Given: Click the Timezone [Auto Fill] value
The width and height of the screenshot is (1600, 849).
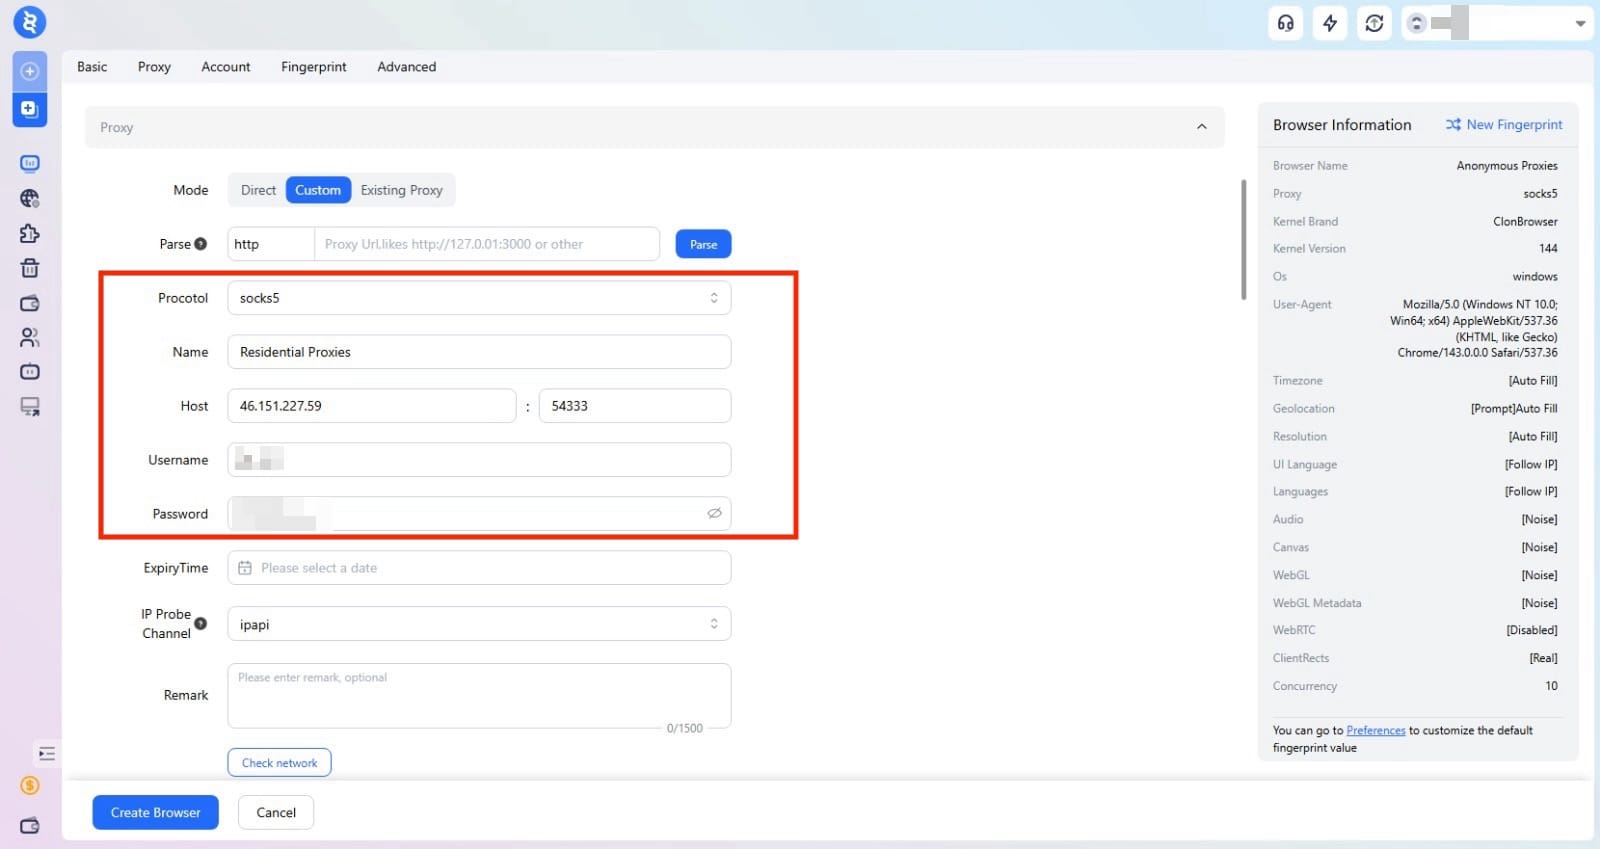Looking at the screenshot, I should point(1533,381).
